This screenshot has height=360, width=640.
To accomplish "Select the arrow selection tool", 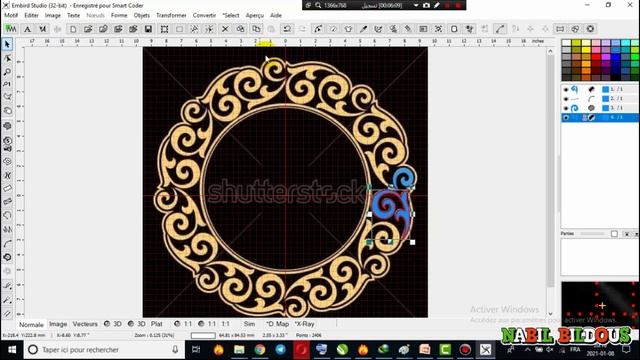I will tap(7, 44).
